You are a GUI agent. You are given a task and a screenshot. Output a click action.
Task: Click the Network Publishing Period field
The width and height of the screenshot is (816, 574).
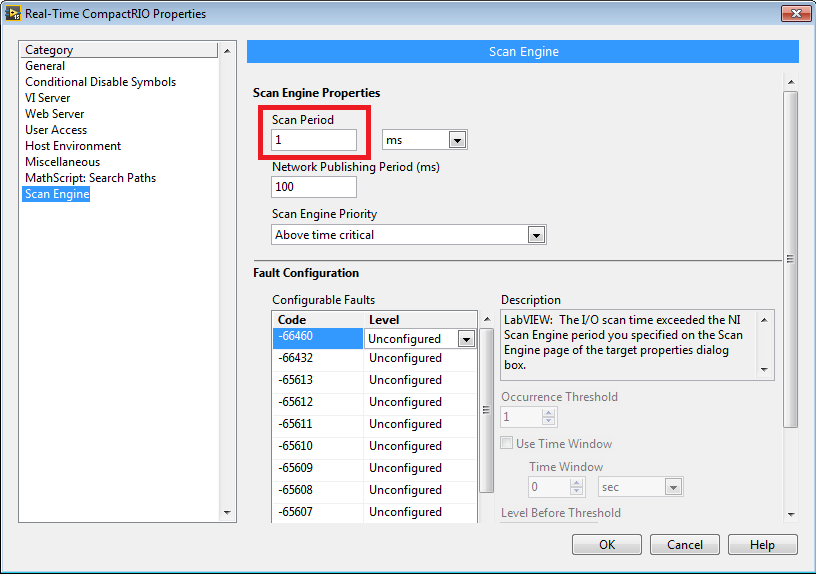tap(313, 187)
